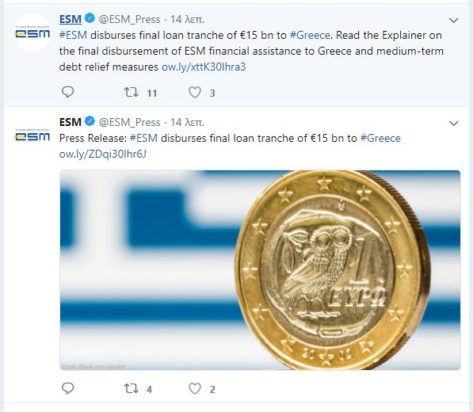Click the #ESM hashtag in first tweet
Image resolution: width=473 pixels, height=412 pixels.
73,35
